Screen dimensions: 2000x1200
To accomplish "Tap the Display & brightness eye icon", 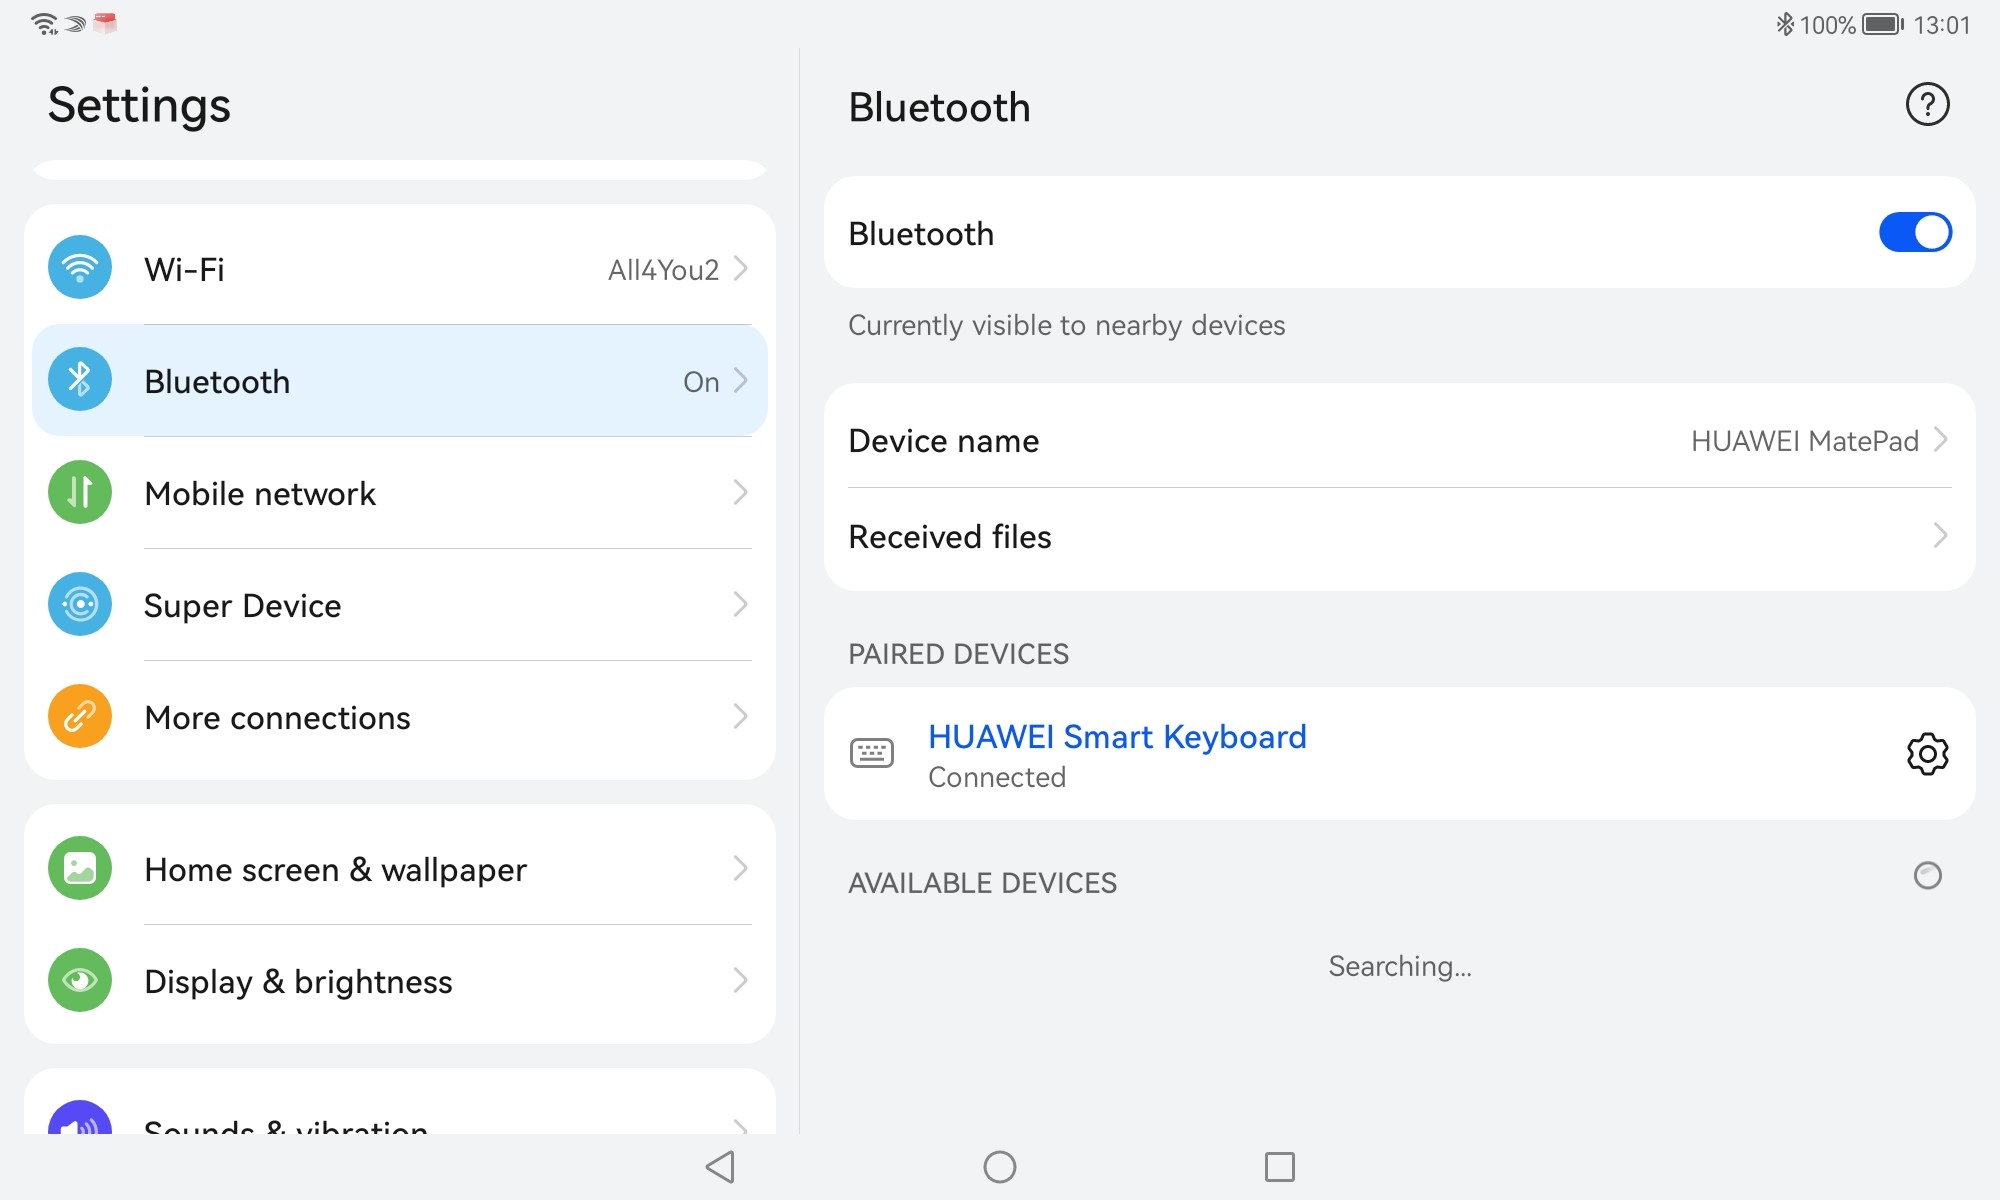I will tap(80, 980).
